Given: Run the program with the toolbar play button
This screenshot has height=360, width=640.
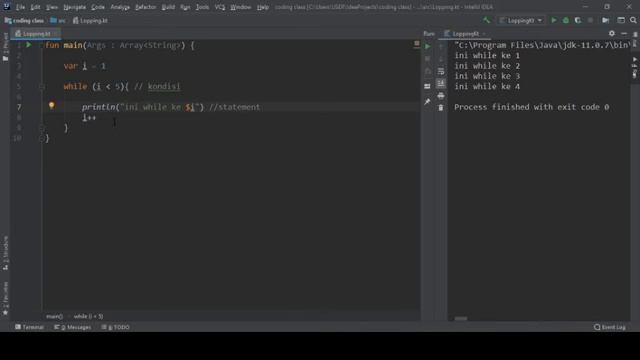Looking at the screenshot, I should pos(553,20).
